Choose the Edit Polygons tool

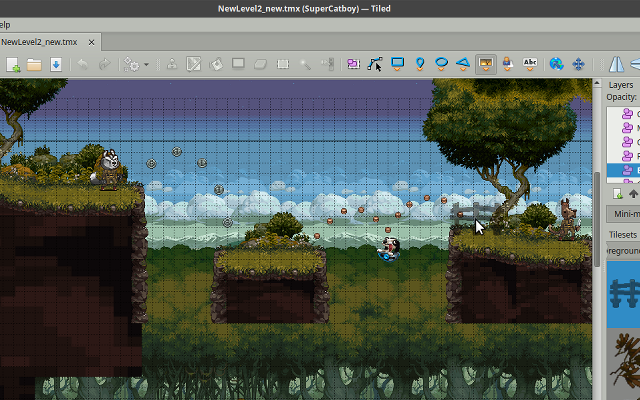tap(375, 64)
